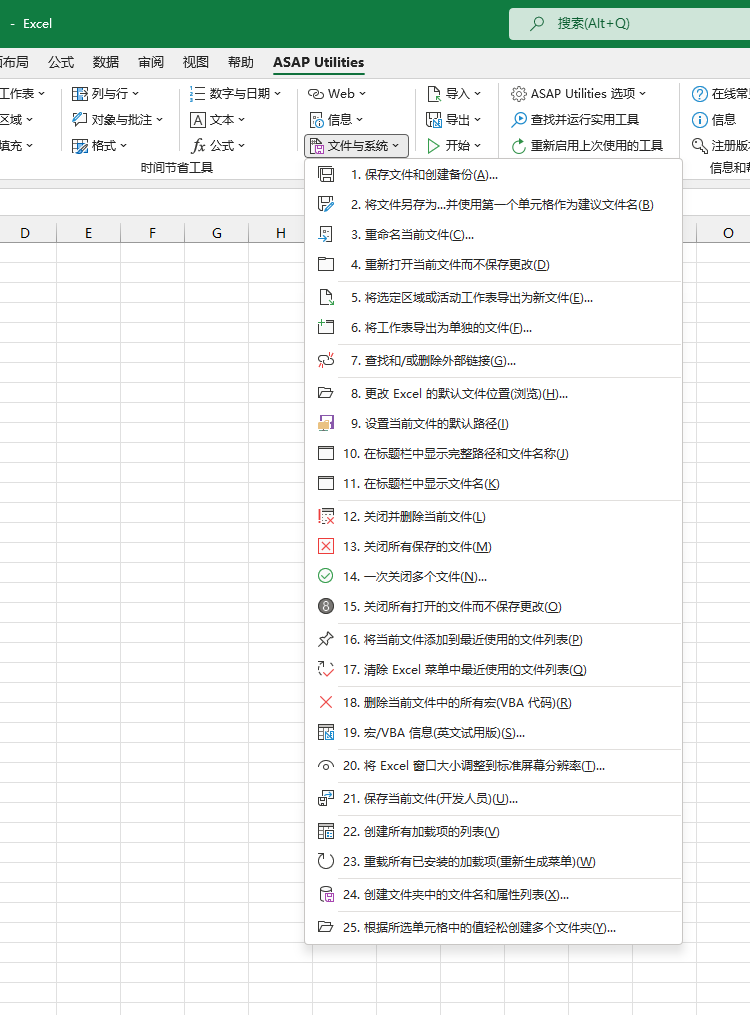The width and height of the screenshot is (750, 1015).
Task: Click the default path icon (item 9)
Action: pyautogui.click(x=326, y=423)
